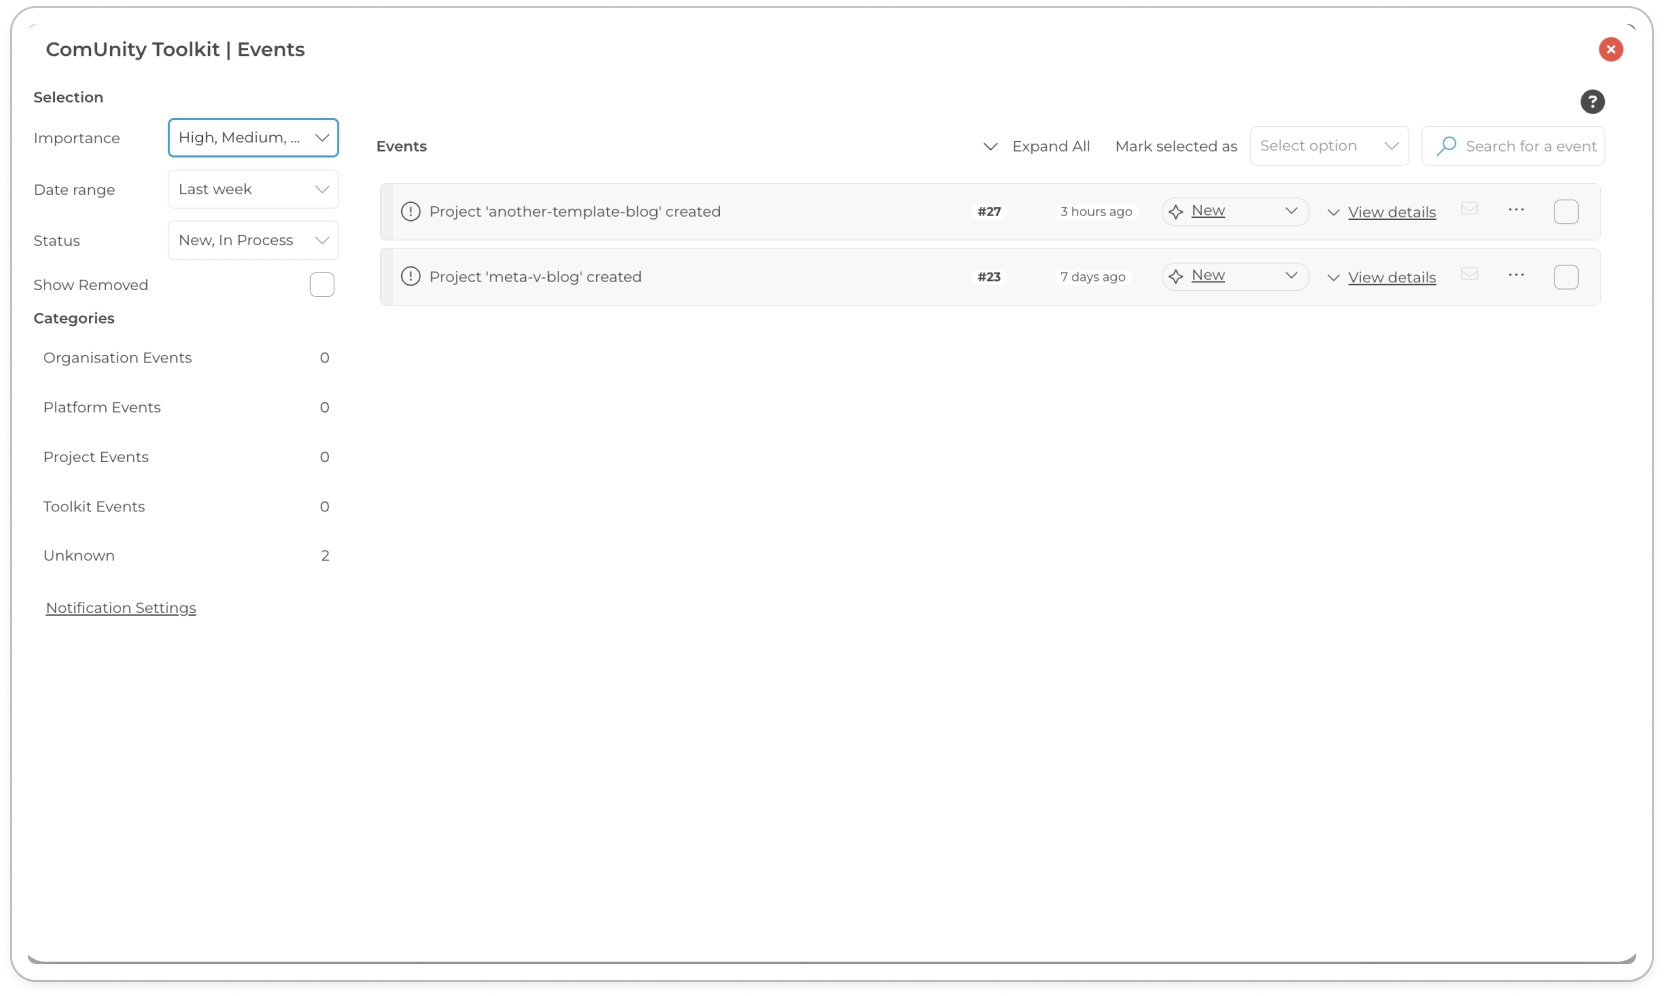Open the three-dot menu for event #23

click(x=1516, y=275)
